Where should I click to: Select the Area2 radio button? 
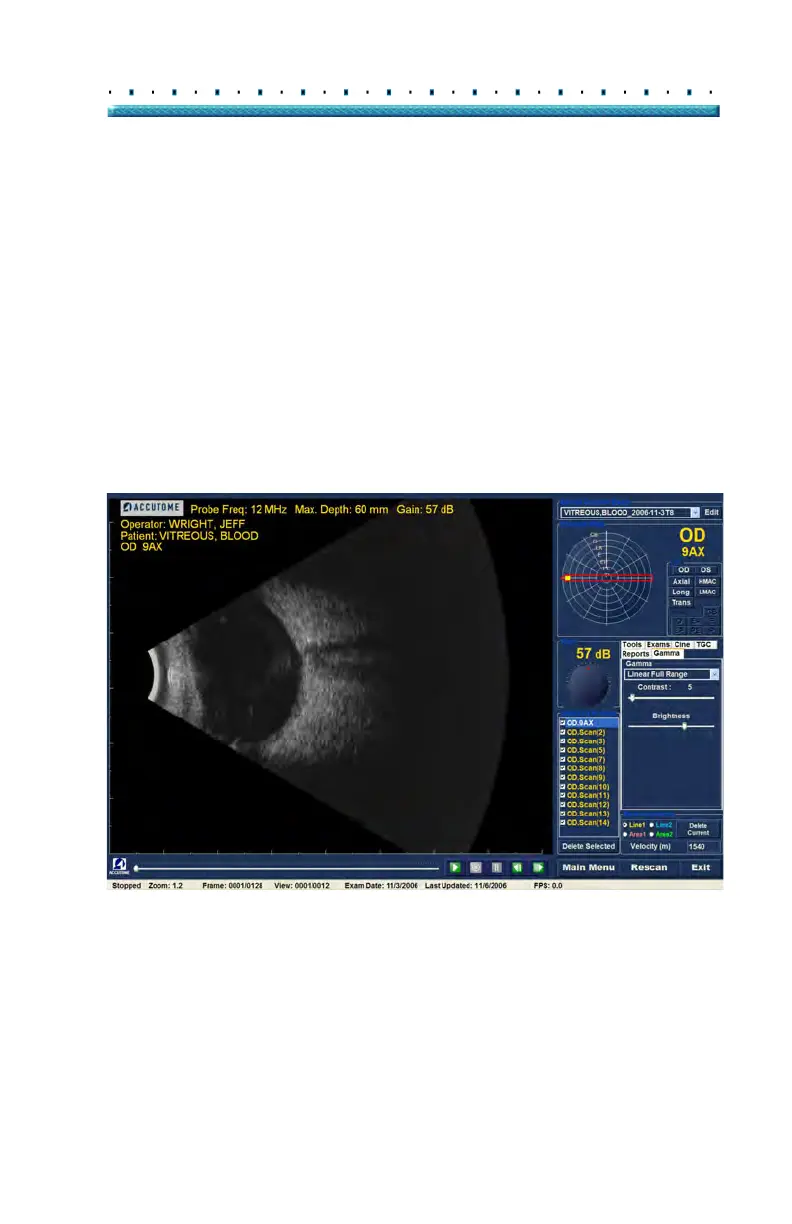click(651, 833)
